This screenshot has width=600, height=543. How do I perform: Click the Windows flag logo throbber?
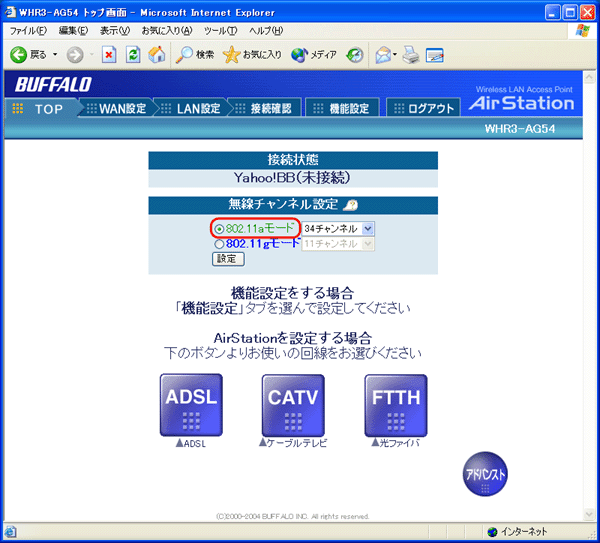[582, 31]
